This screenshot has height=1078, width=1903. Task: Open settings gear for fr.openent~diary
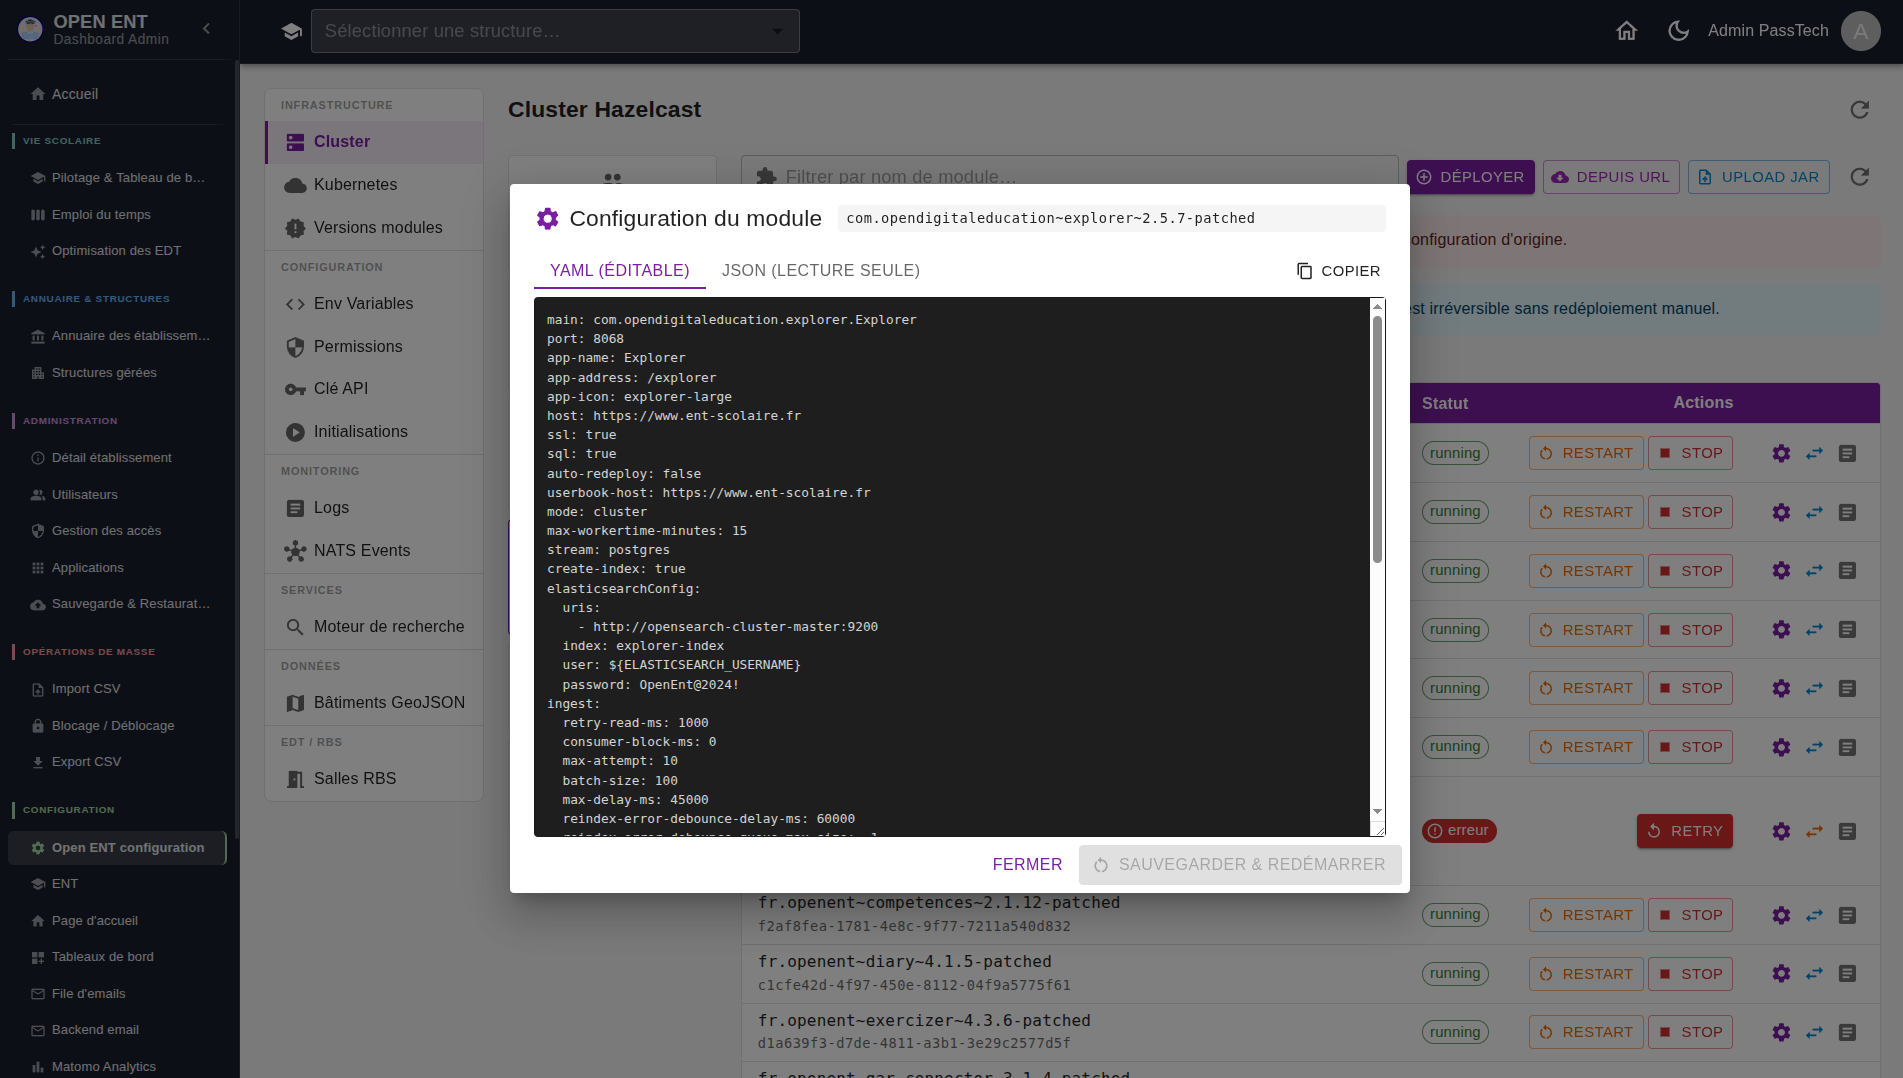(1781, 974)
